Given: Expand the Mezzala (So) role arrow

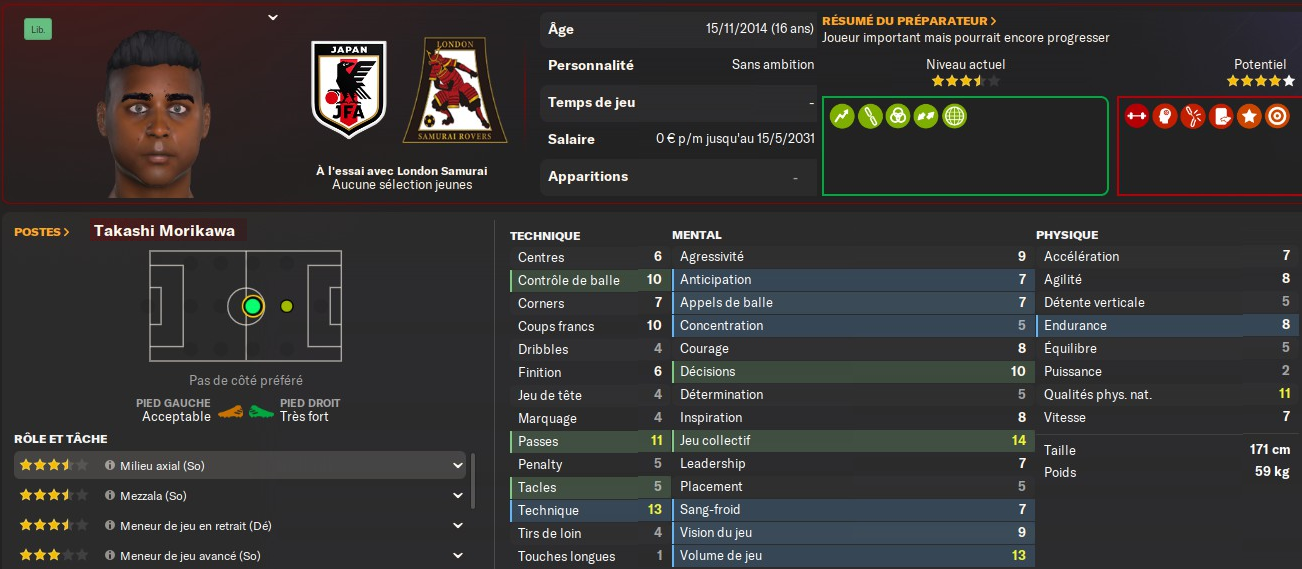Looking at the screenshot, I should point(458,495).
